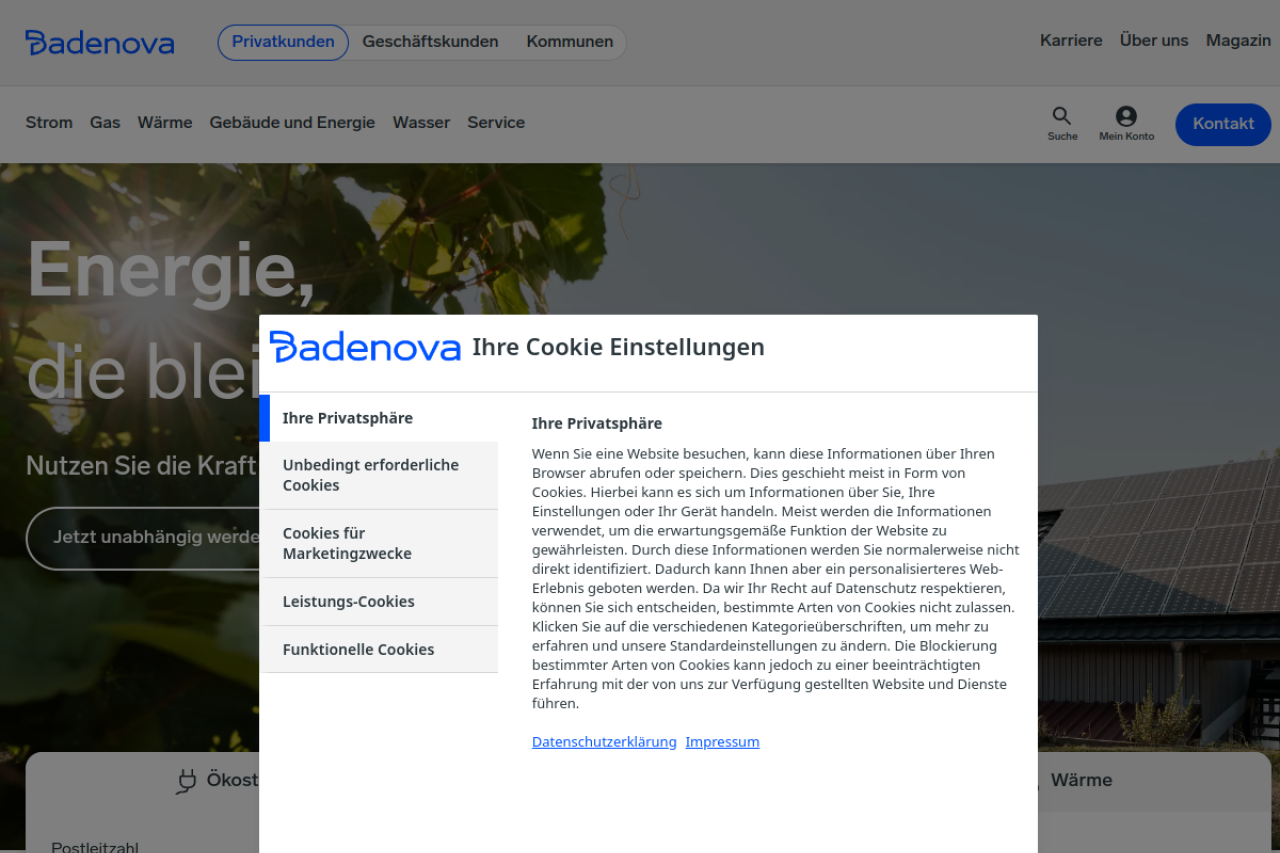Viewport: 1280px width, 853px height.
Task: Switch to Kommunen segment
Action: pos(570,42)
